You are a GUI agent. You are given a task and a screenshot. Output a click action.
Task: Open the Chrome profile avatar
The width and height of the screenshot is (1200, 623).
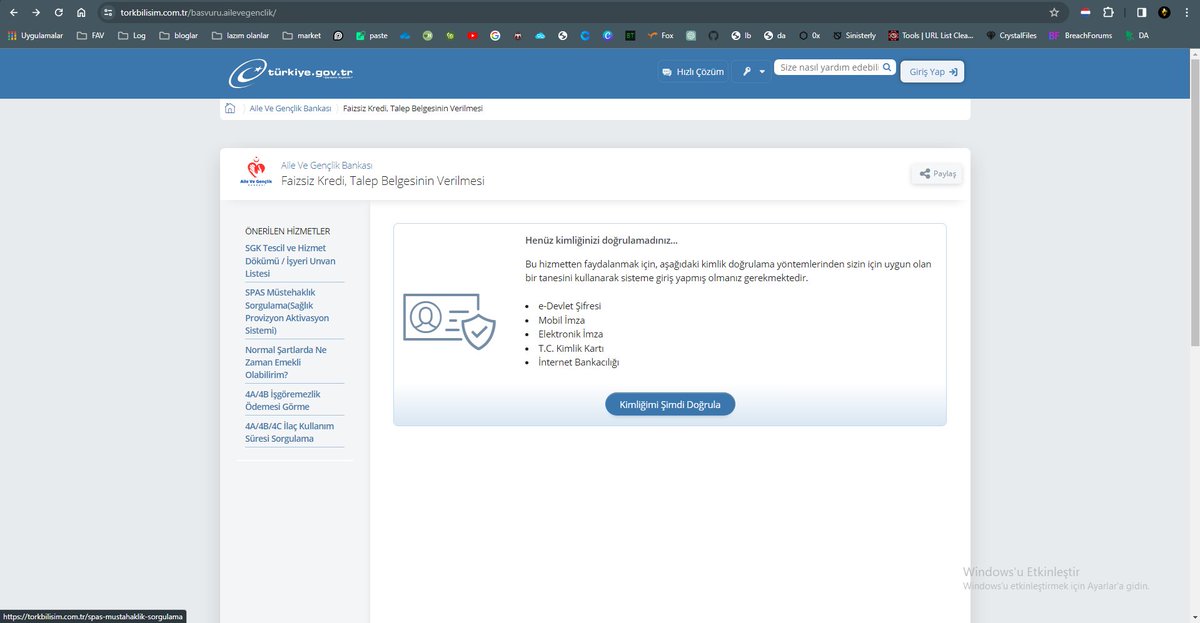[1164, 13]
